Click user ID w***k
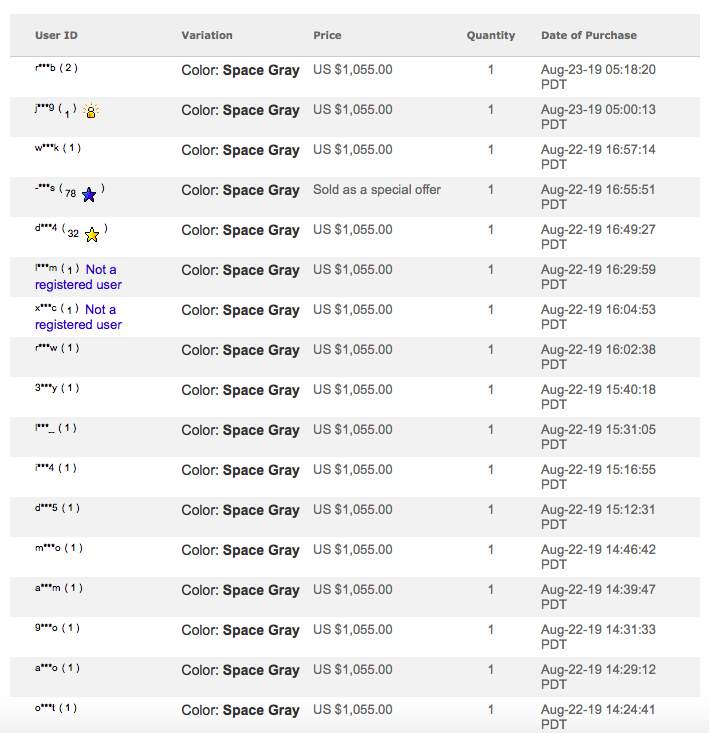 45,148
